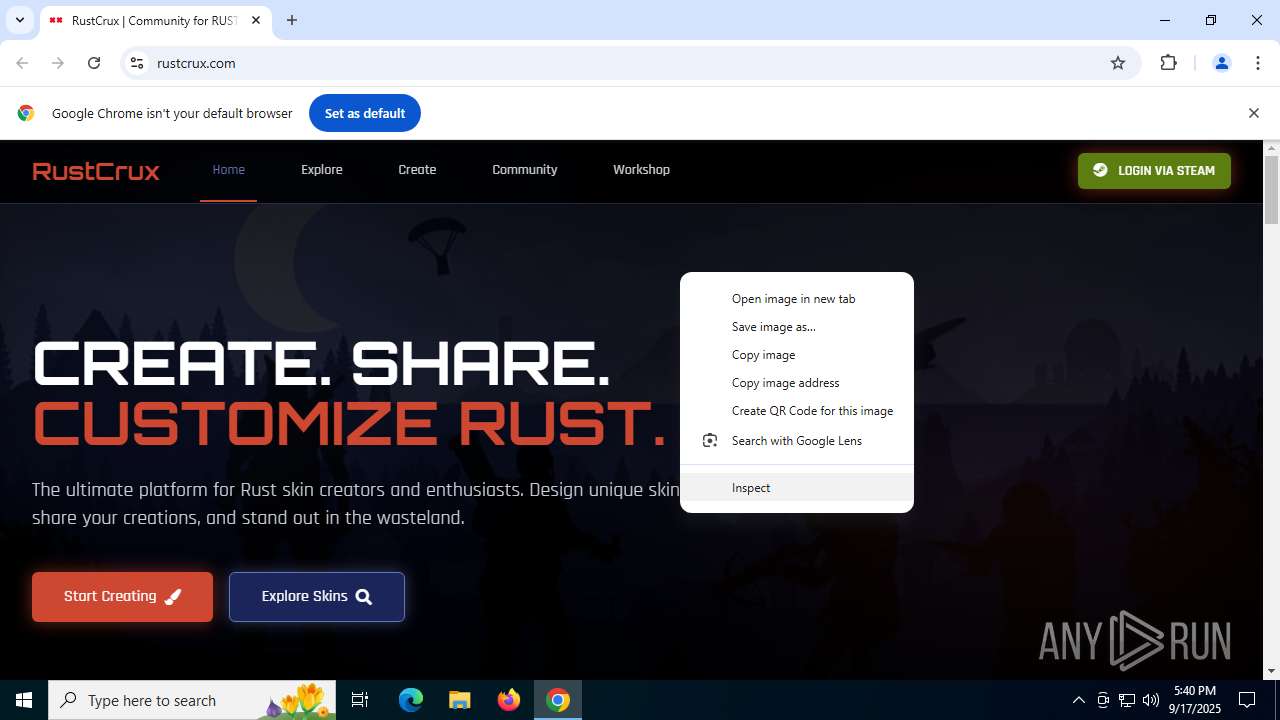Open the tab search dropdown arrow

[20, 20]
